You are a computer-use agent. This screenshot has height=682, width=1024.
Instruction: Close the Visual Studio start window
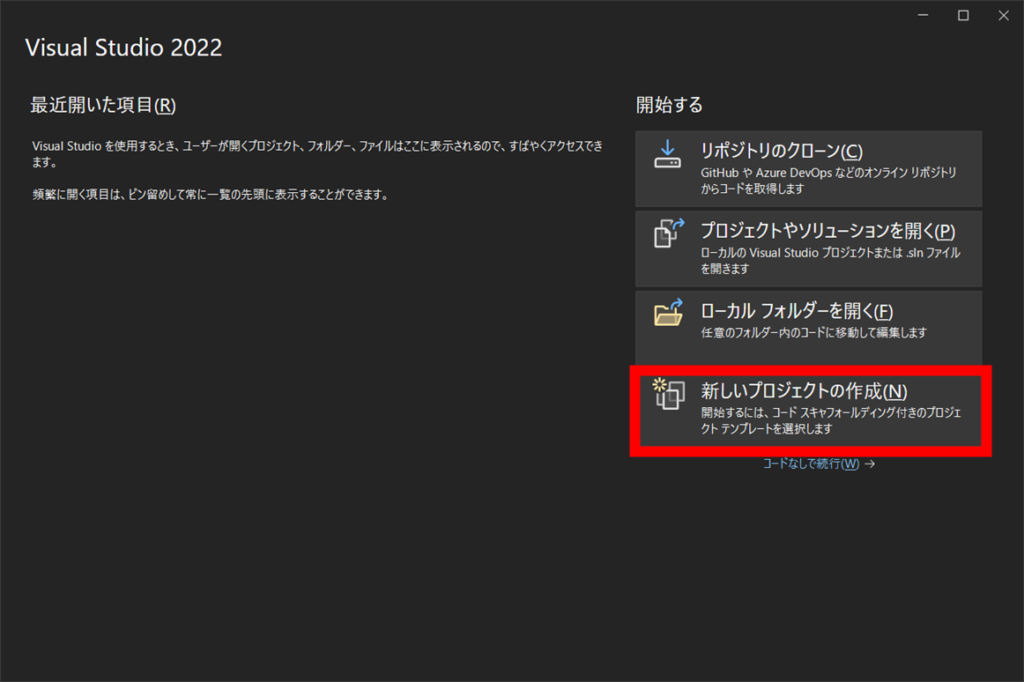click(1002, 15)
